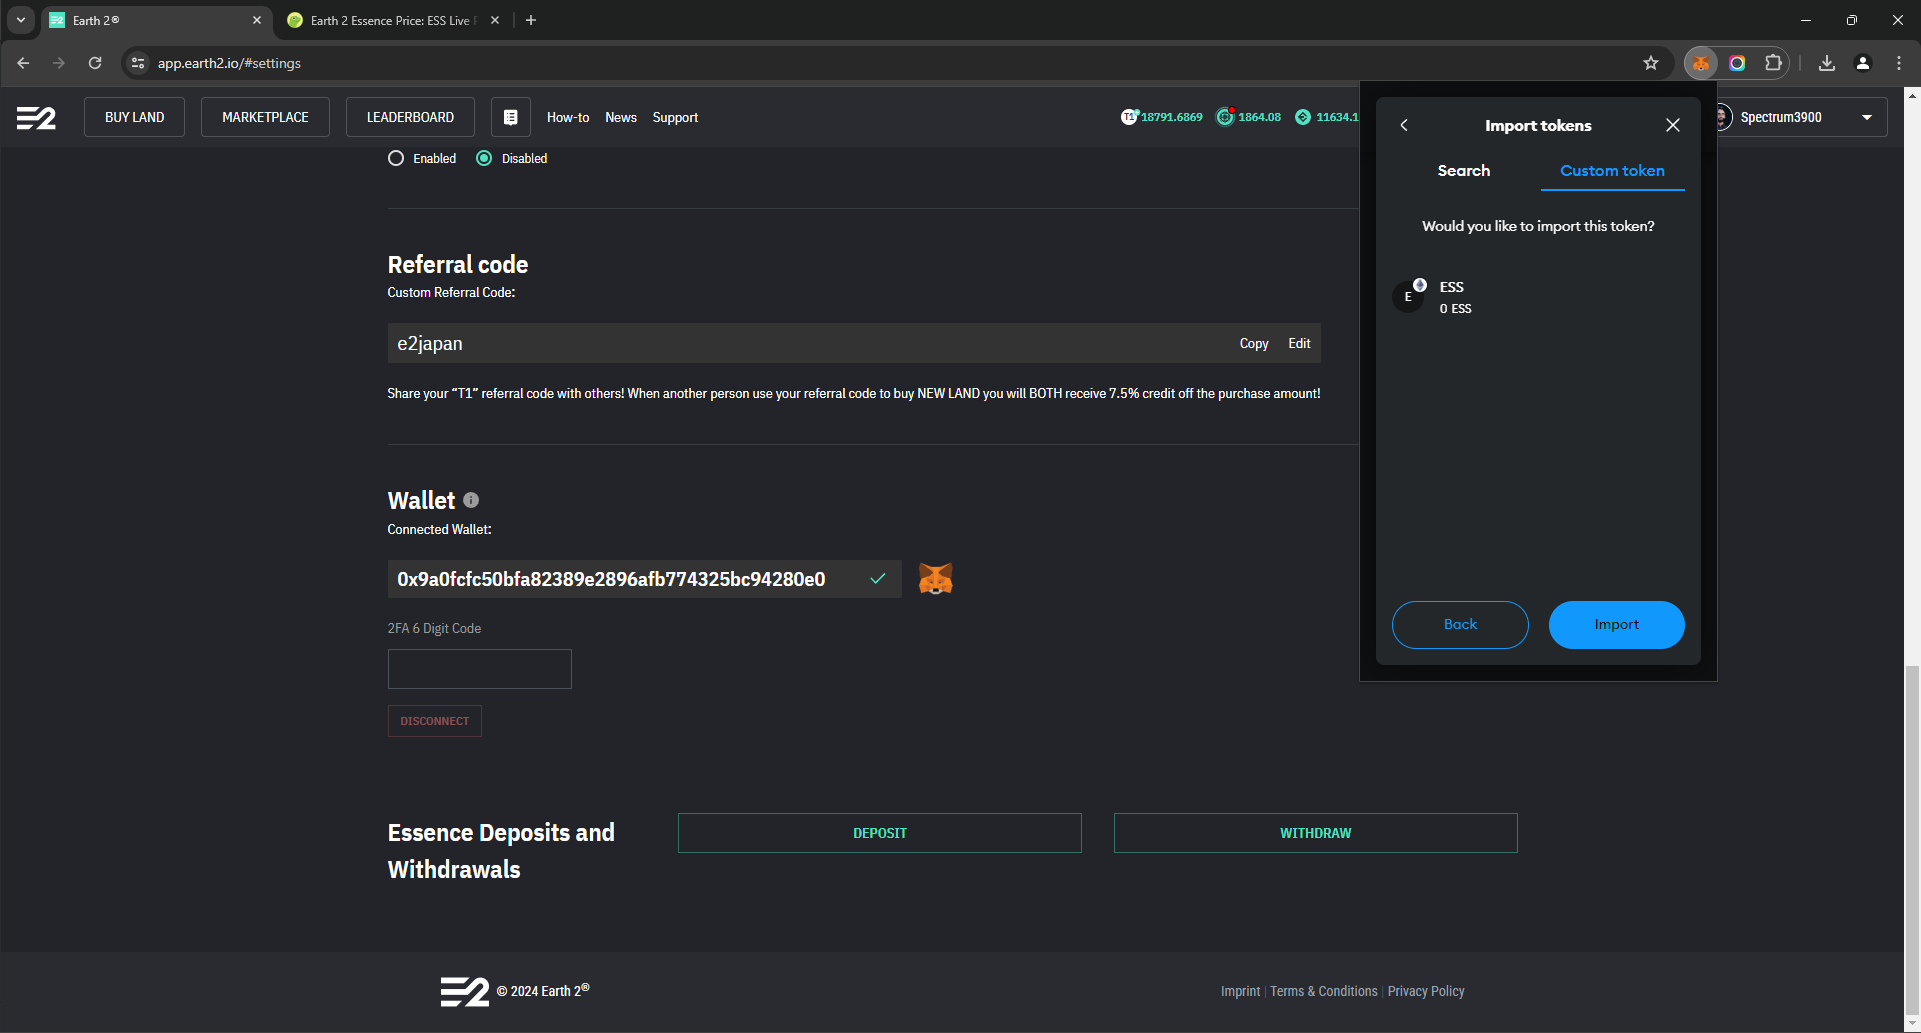This screenshot has height=1033, width=1921.
Task: Expand the Spectrum3900 account dropdown
Action: coord(1866,117)
